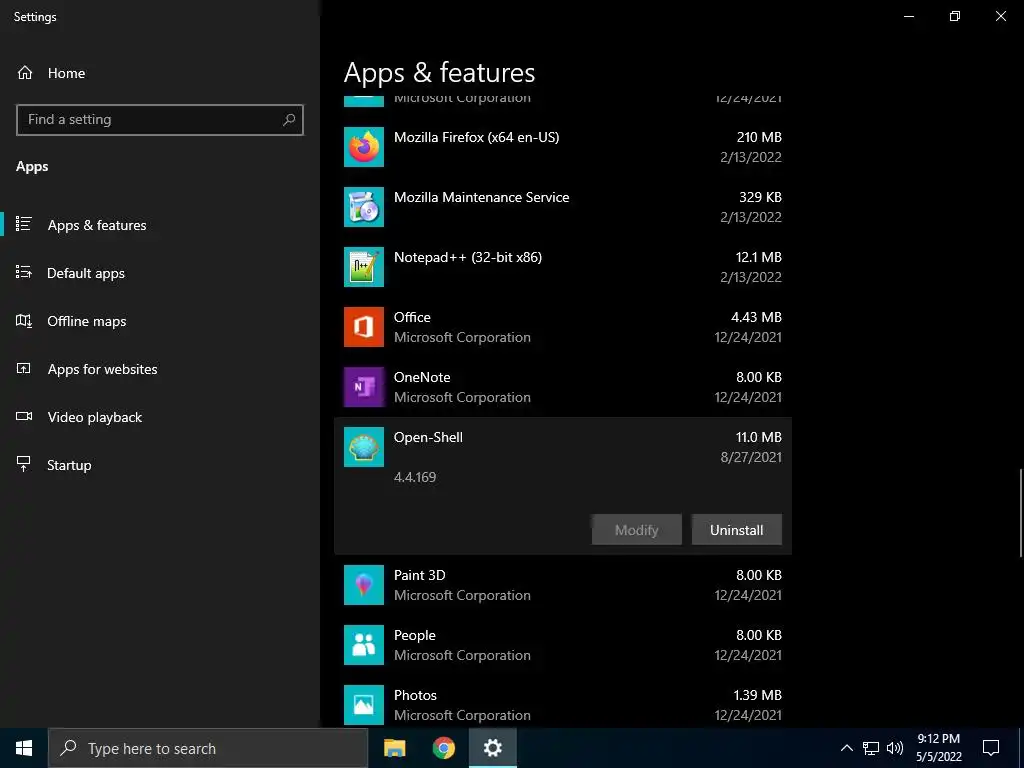
Task: Click the Startup sidebar icon
Action: 24,464
